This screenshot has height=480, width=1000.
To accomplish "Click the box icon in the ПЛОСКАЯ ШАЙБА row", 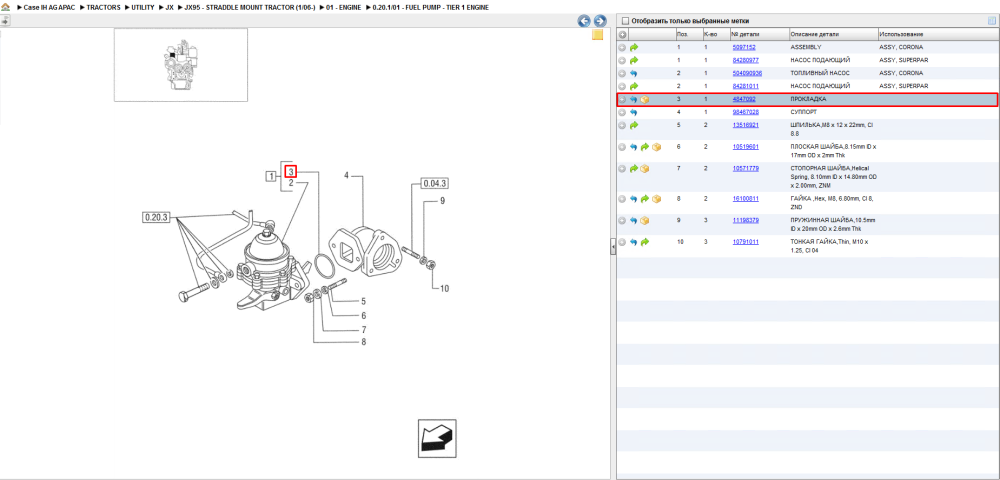I will [x=656, y=147].
